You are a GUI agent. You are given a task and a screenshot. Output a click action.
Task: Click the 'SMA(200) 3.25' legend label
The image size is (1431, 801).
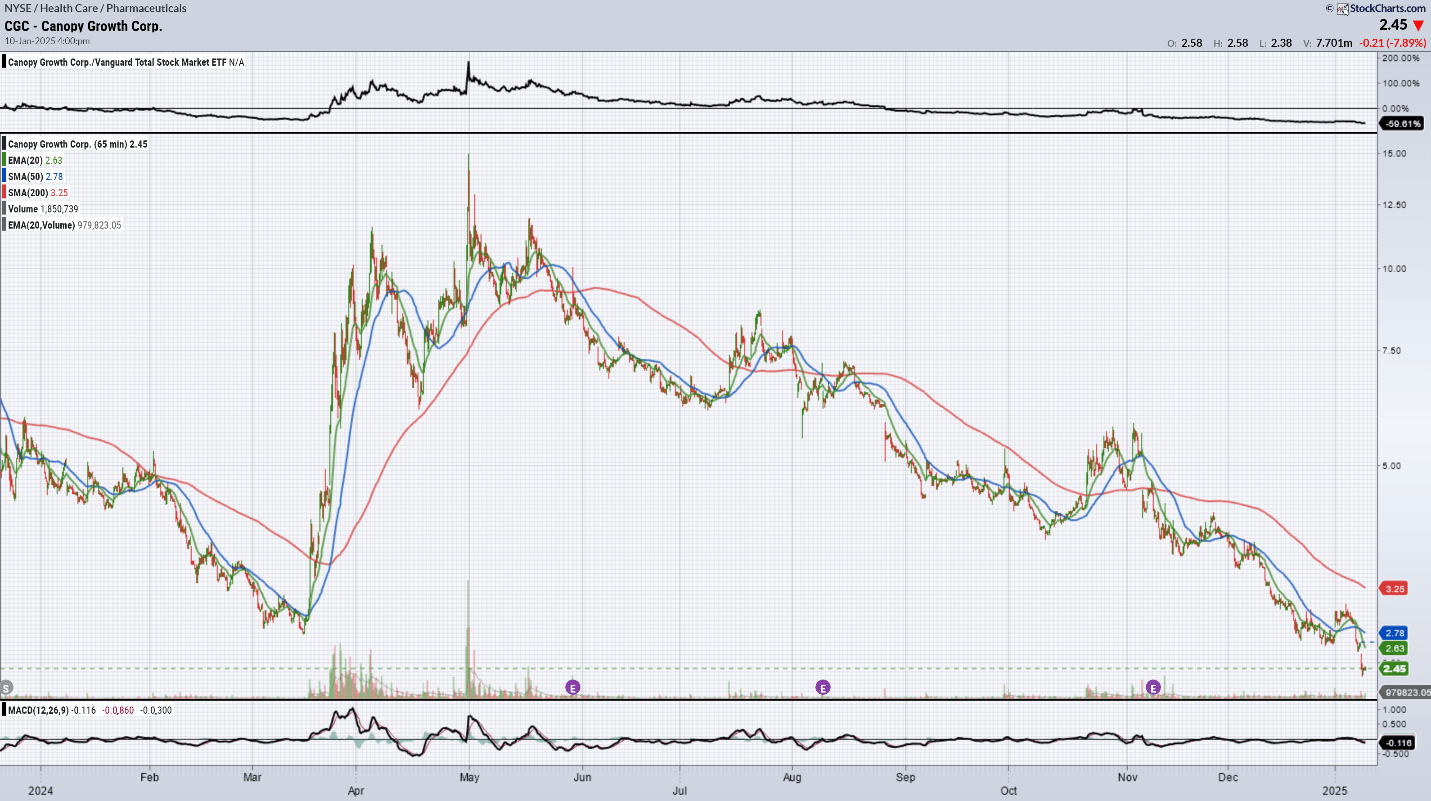click(x=38, y=192)
